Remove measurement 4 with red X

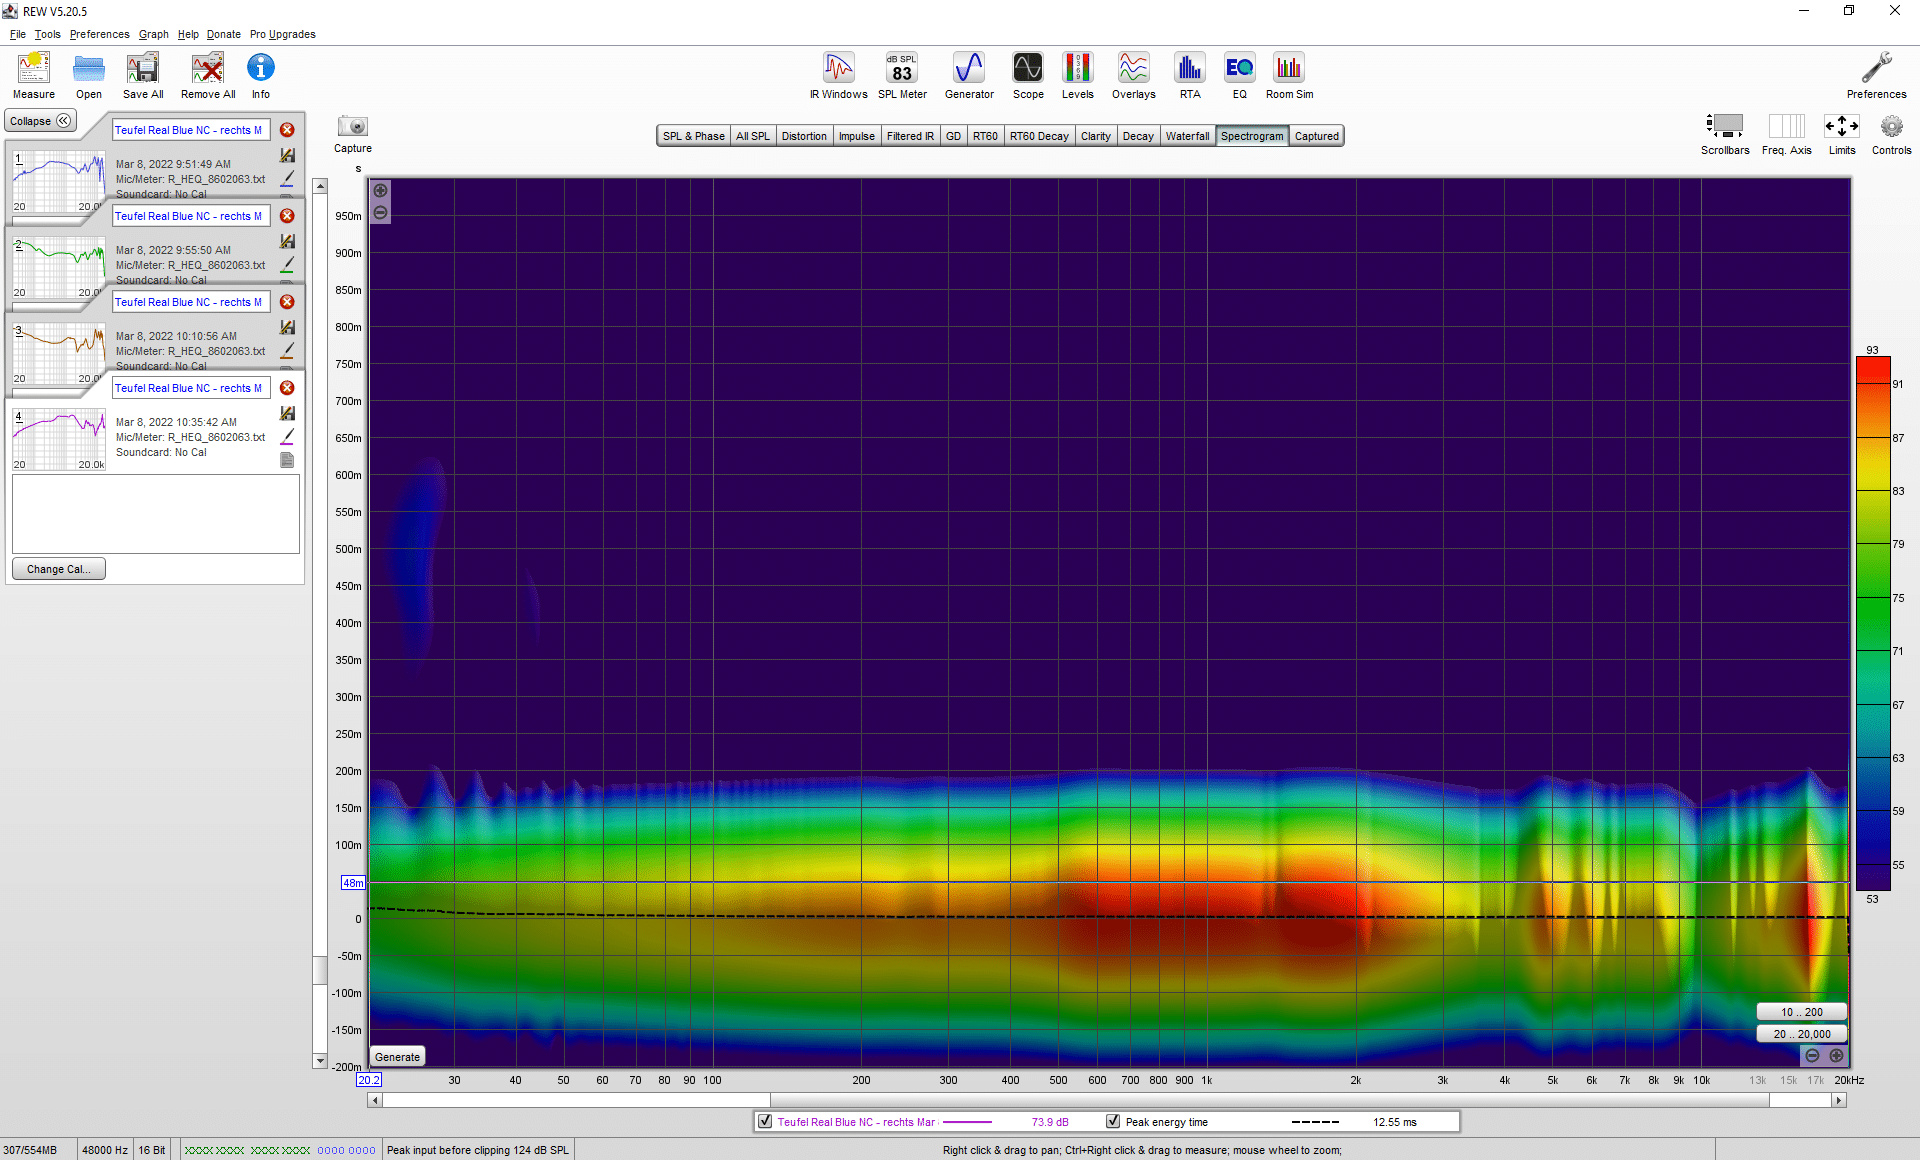tap(287, 388)
